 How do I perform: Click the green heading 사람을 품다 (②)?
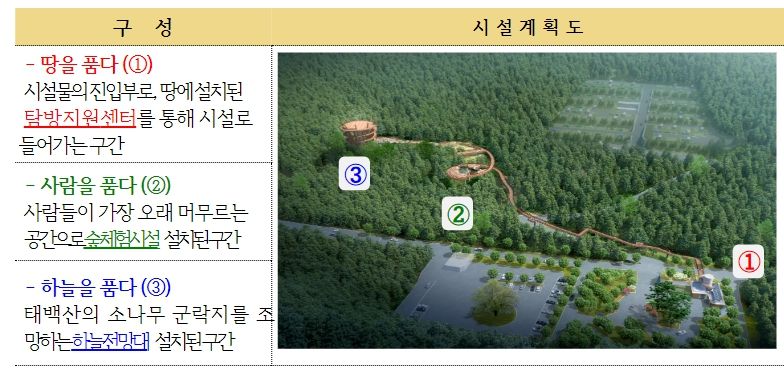click(x=98, y=186)
